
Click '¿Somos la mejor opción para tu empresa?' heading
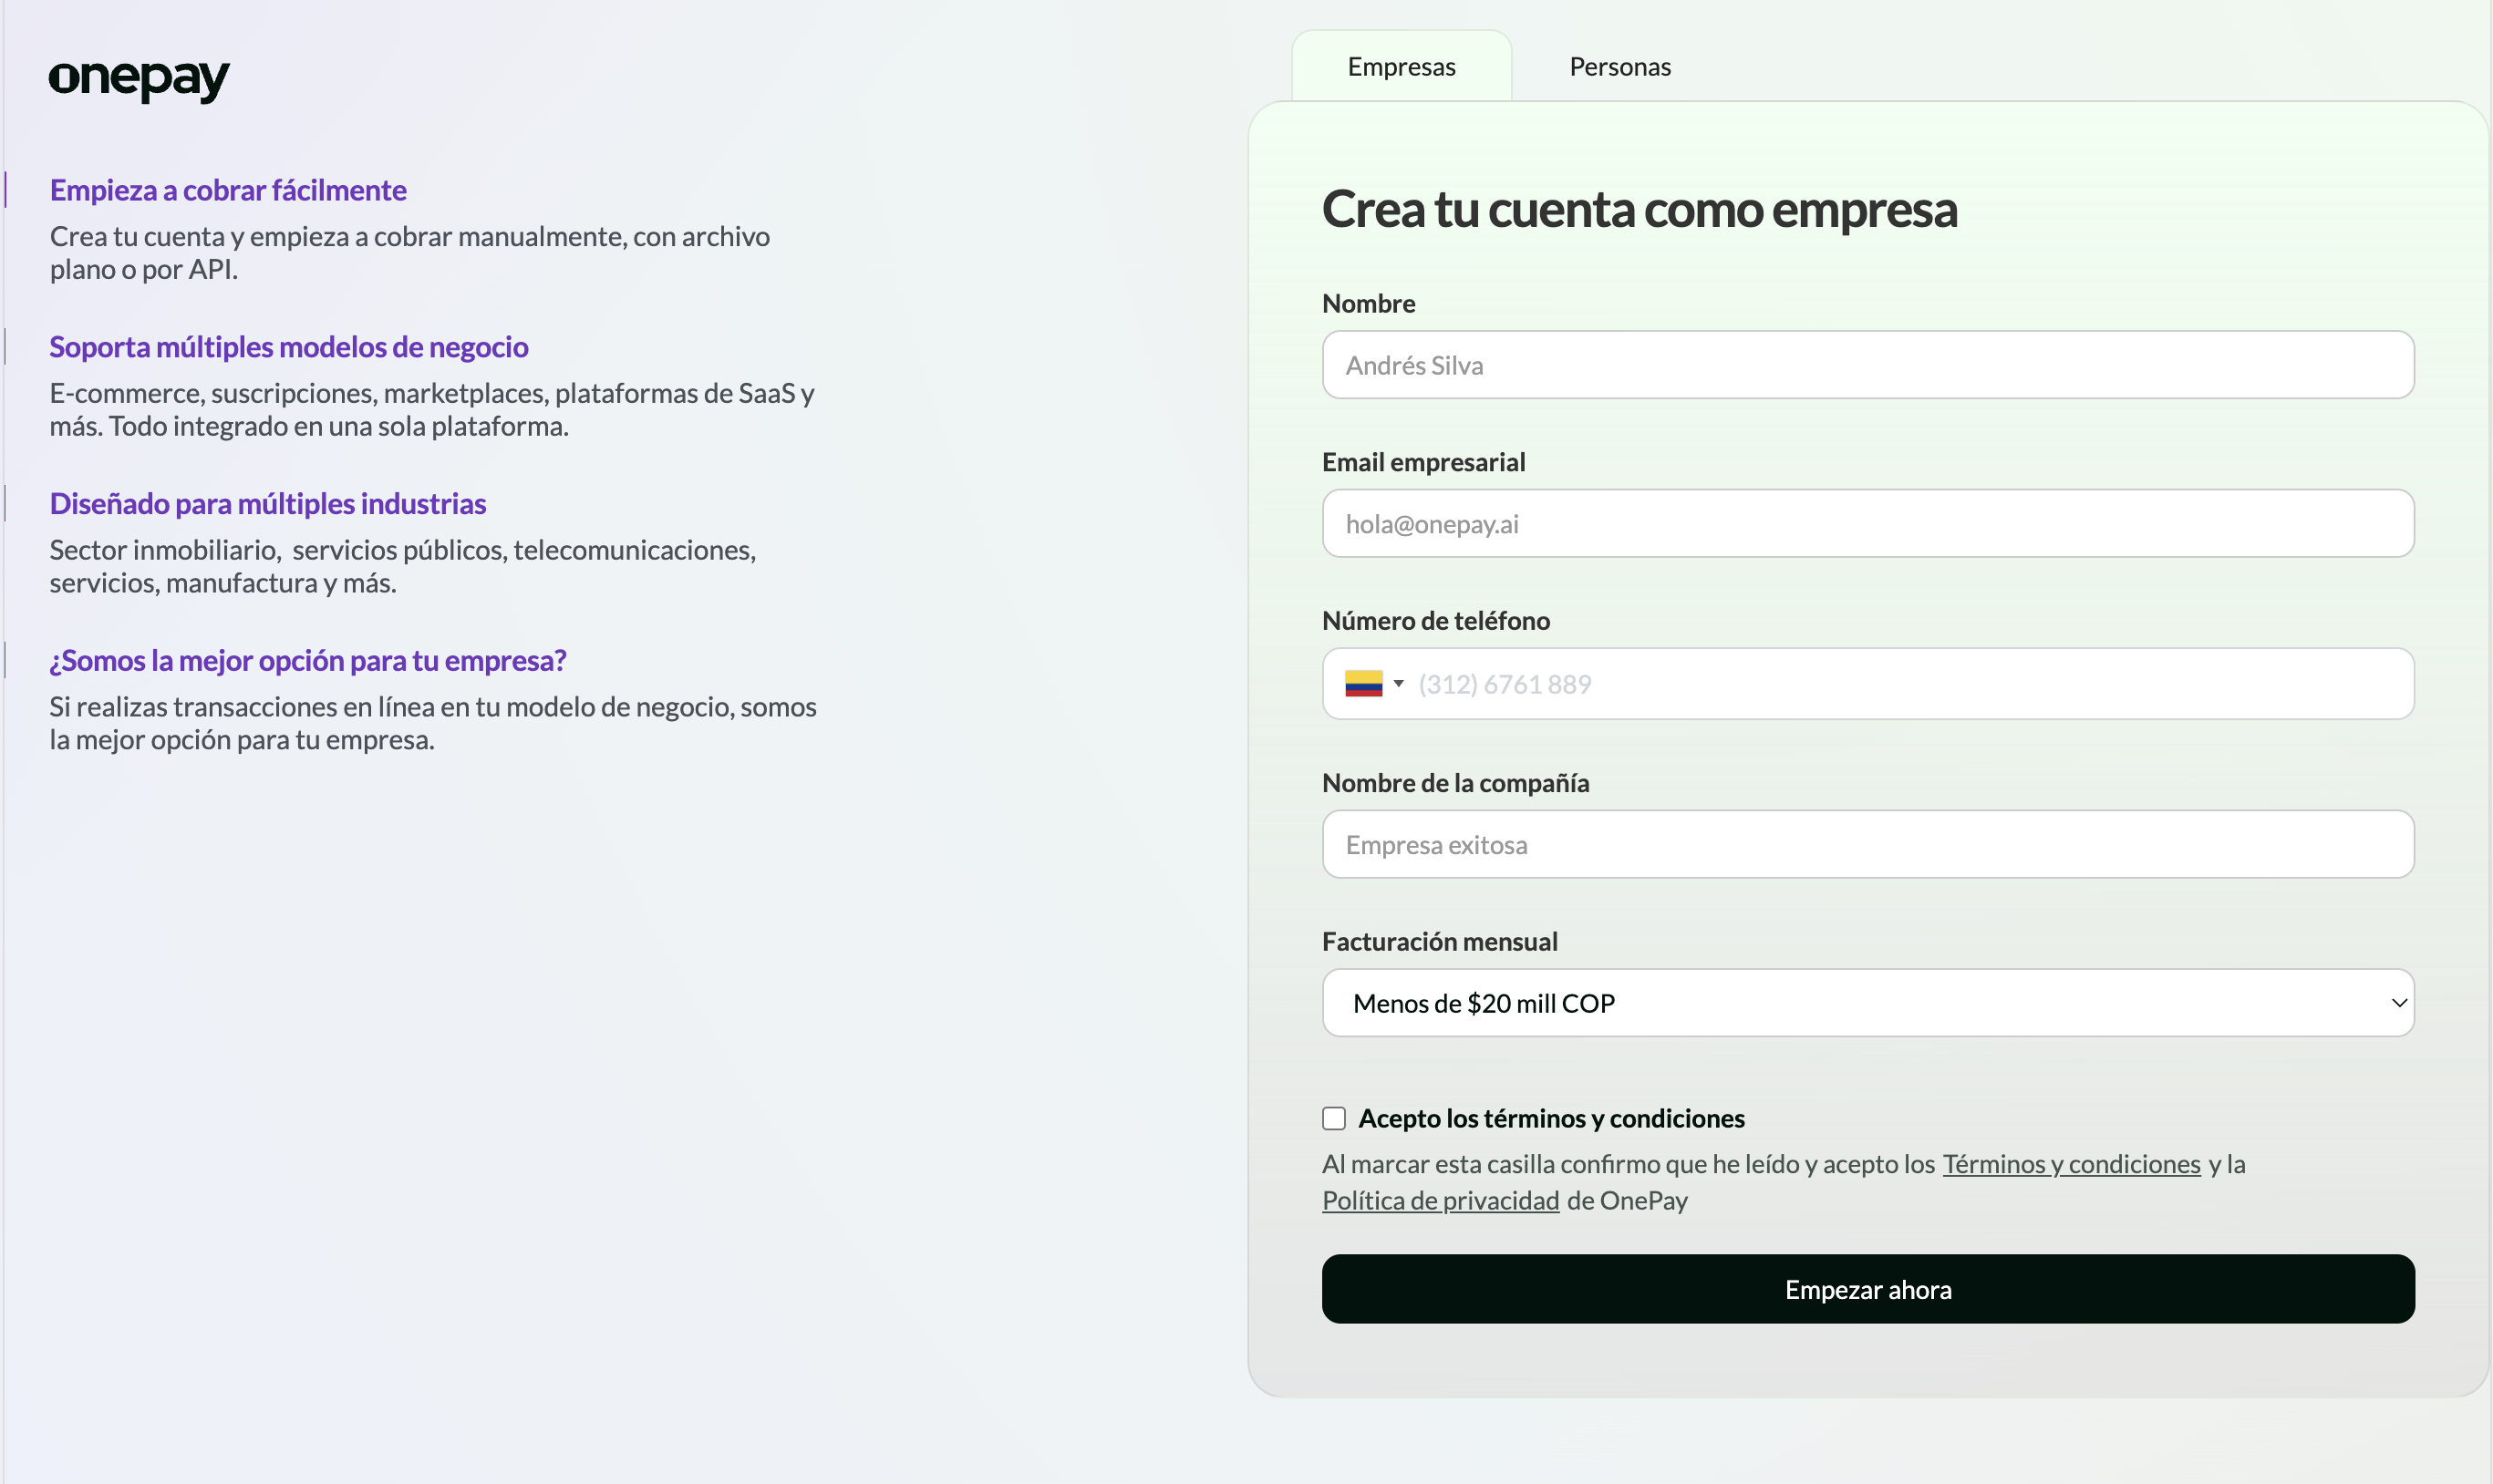(x=308, y=661)
